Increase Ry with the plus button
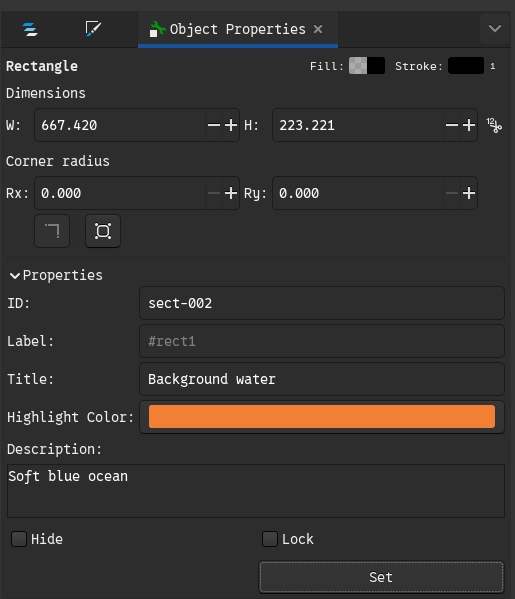The height and width of the screenshot is (599, 515). point(469,193)
